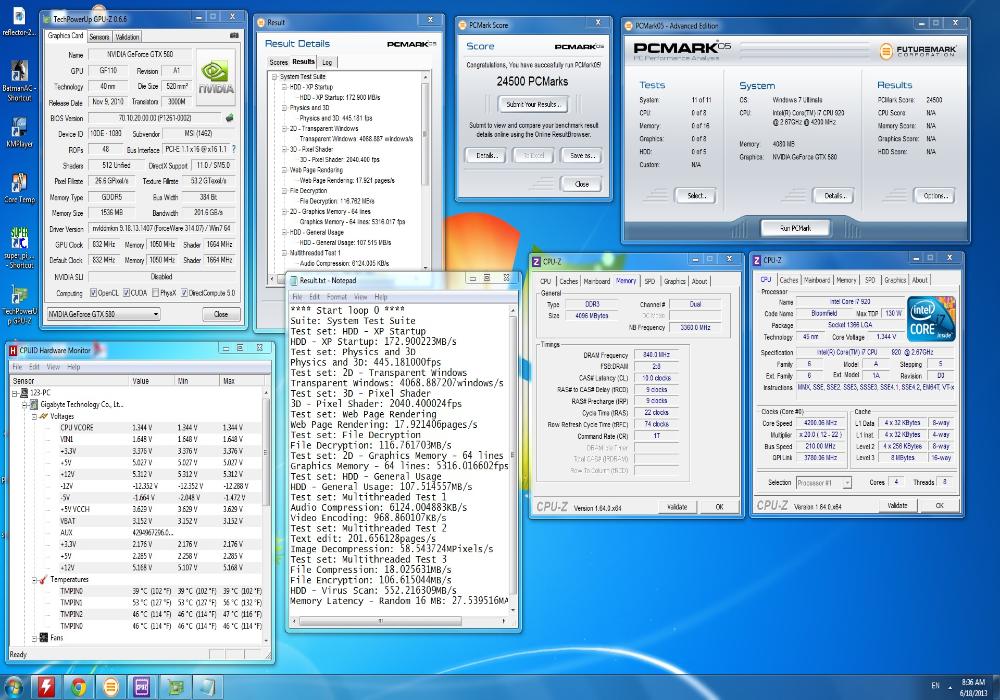Click the Select button under Tests
Viewport: 1000px width, 700px height.
point(695,196)
